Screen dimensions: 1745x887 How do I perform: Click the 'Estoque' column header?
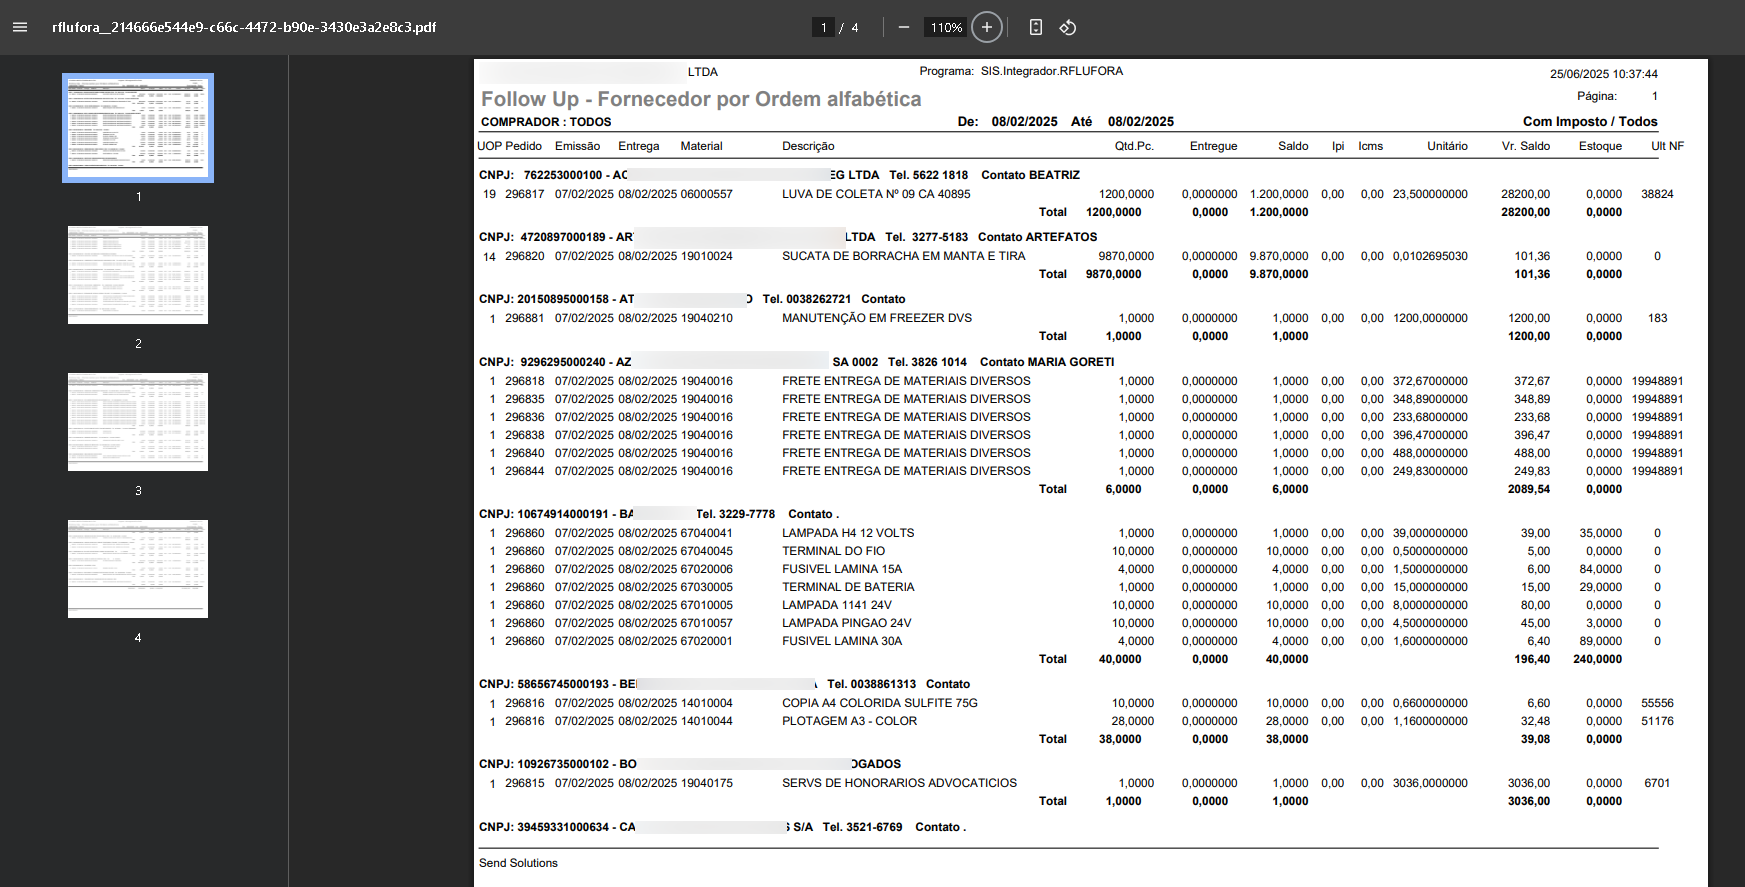pos(1600,146)
